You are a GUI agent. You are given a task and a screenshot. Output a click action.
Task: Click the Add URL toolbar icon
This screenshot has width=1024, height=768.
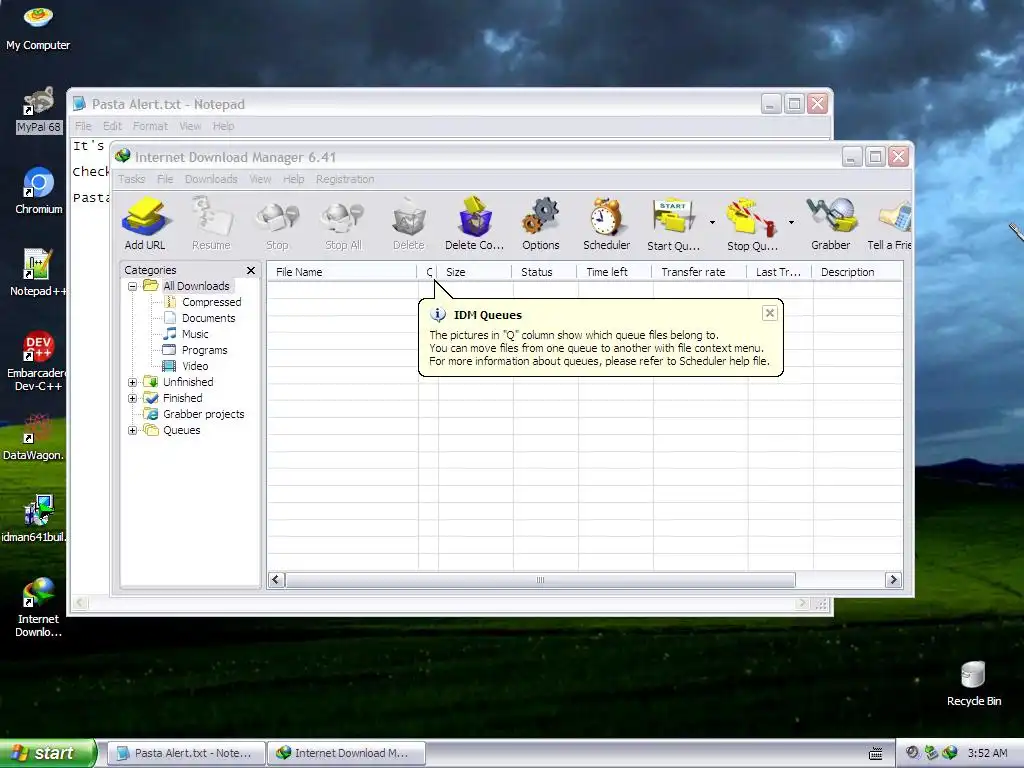(x=145, y=223)
